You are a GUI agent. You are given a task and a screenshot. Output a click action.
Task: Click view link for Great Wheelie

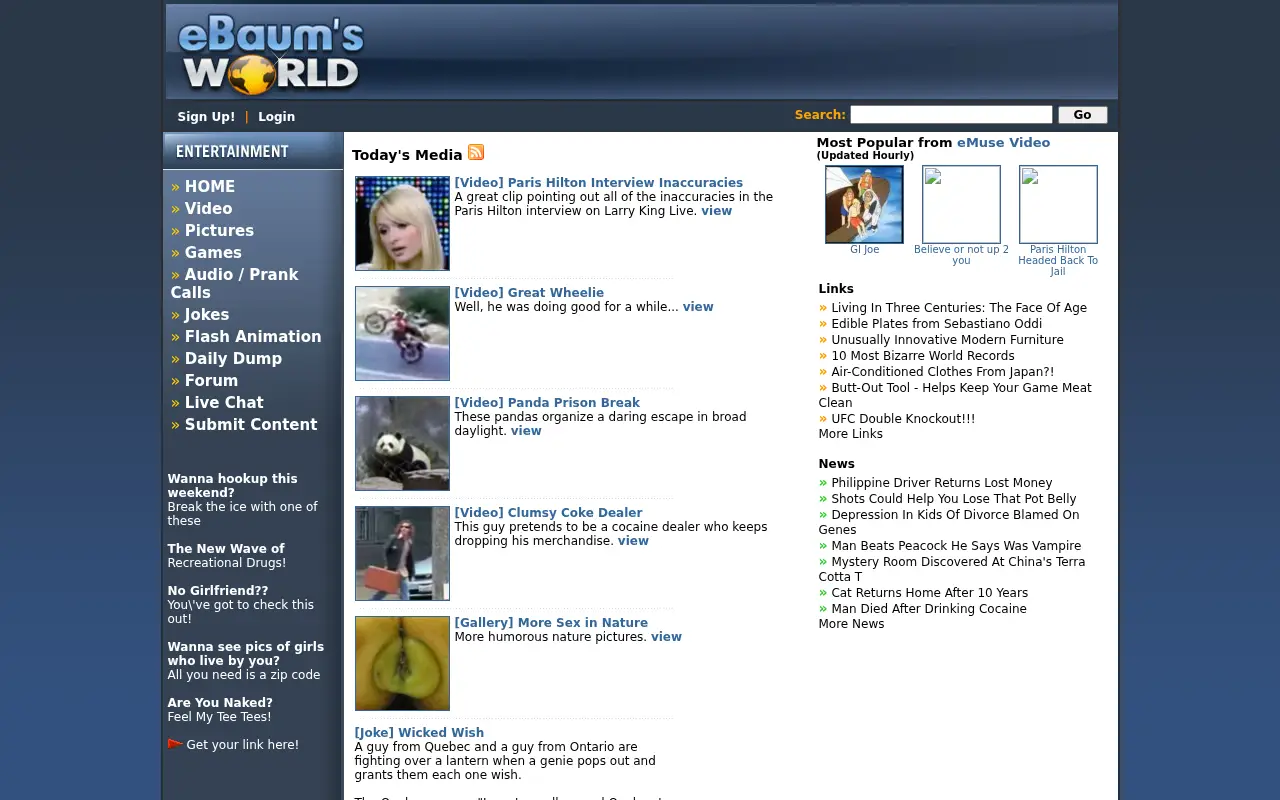[698, 307]
